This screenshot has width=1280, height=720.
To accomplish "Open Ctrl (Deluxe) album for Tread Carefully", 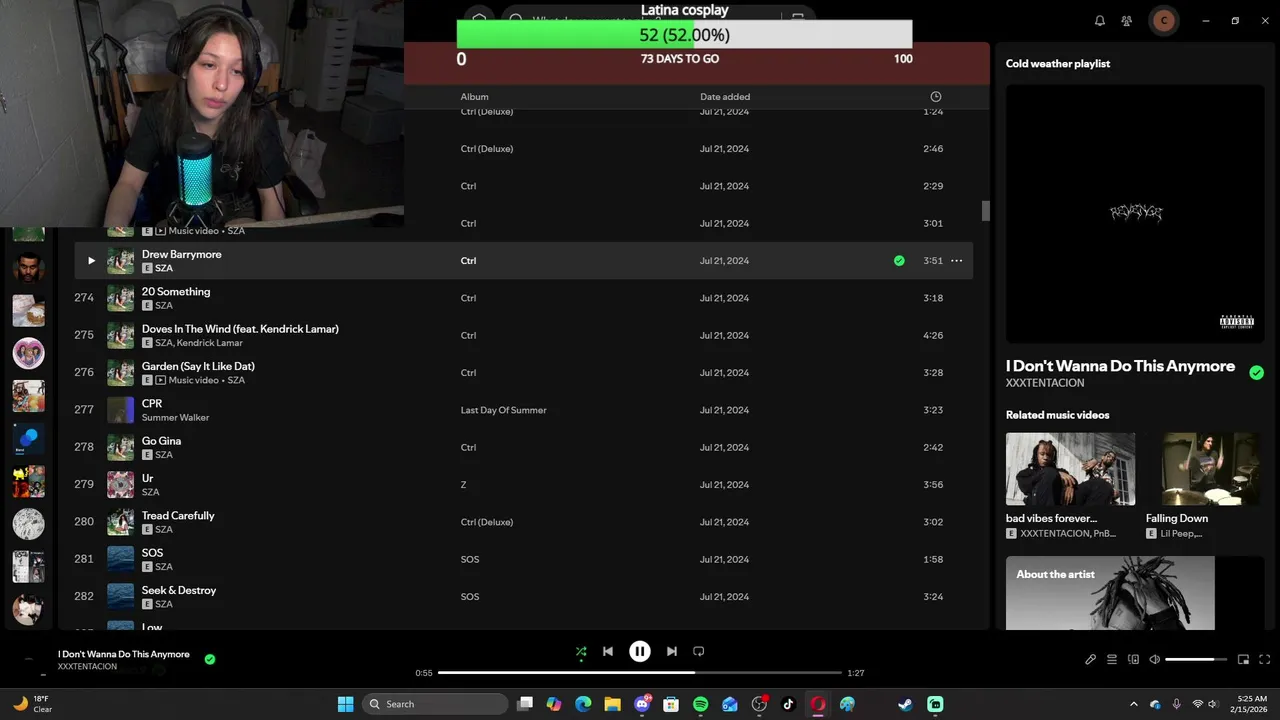I will 486,522.
